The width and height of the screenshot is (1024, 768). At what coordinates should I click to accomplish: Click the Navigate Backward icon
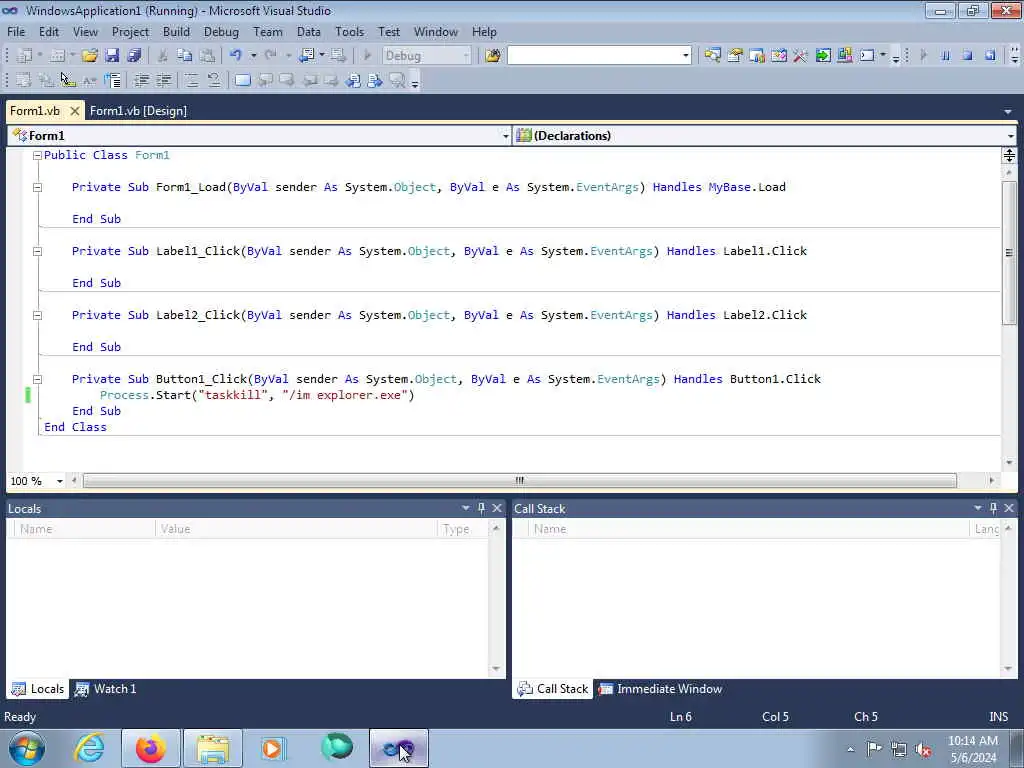point(307,56)
